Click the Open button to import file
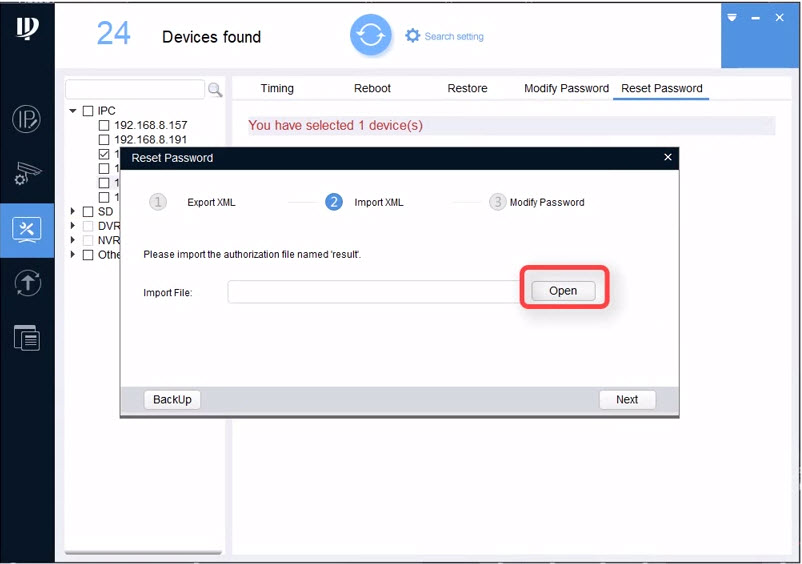802x564 pixels. (563, 291)
